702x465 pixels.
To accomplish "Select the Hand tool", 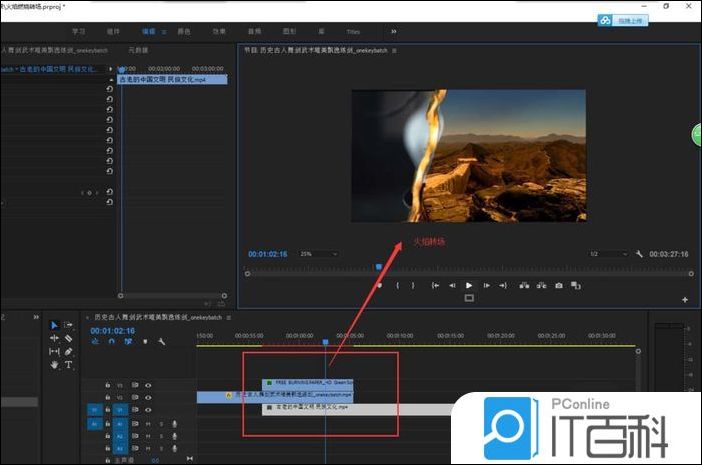I will tap(54, 364).
